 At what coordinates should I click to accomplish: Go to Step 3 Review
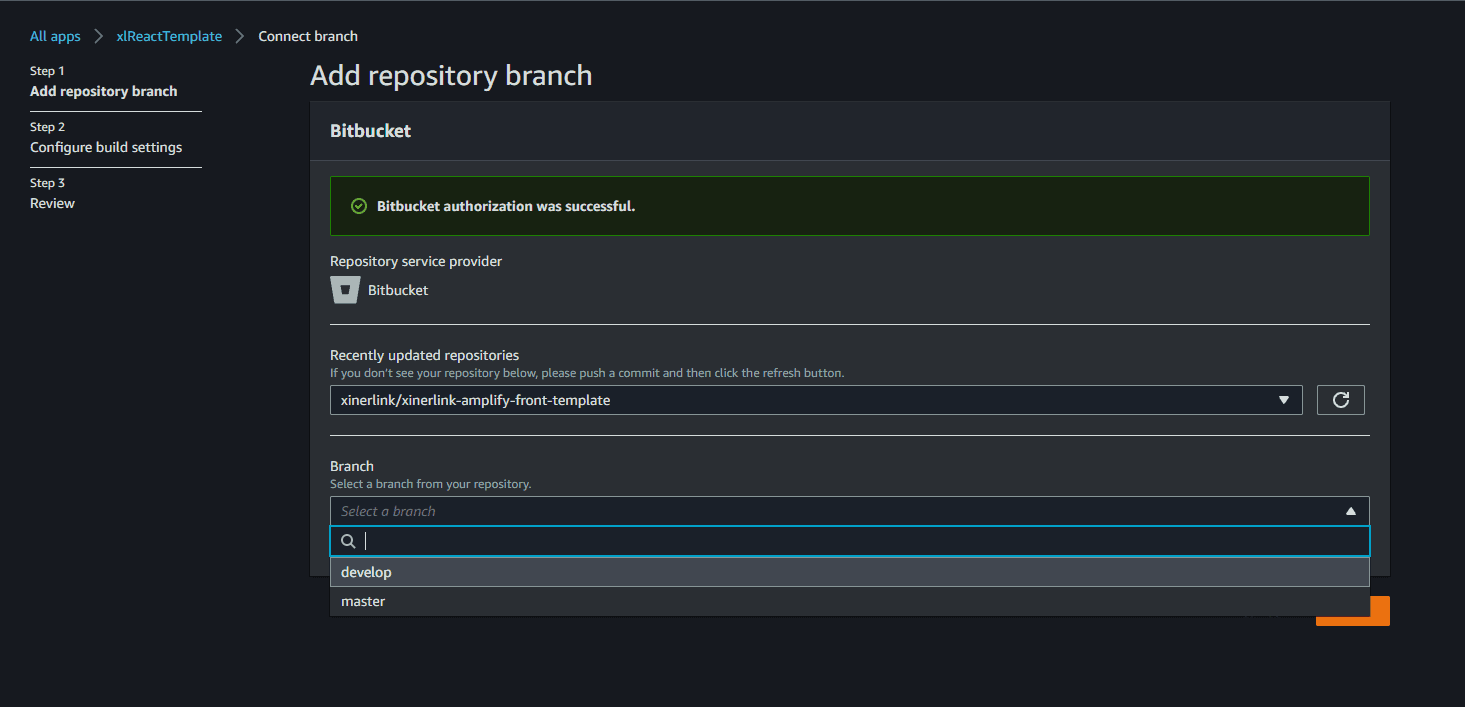pyautogui.click(x=52, y=203)
